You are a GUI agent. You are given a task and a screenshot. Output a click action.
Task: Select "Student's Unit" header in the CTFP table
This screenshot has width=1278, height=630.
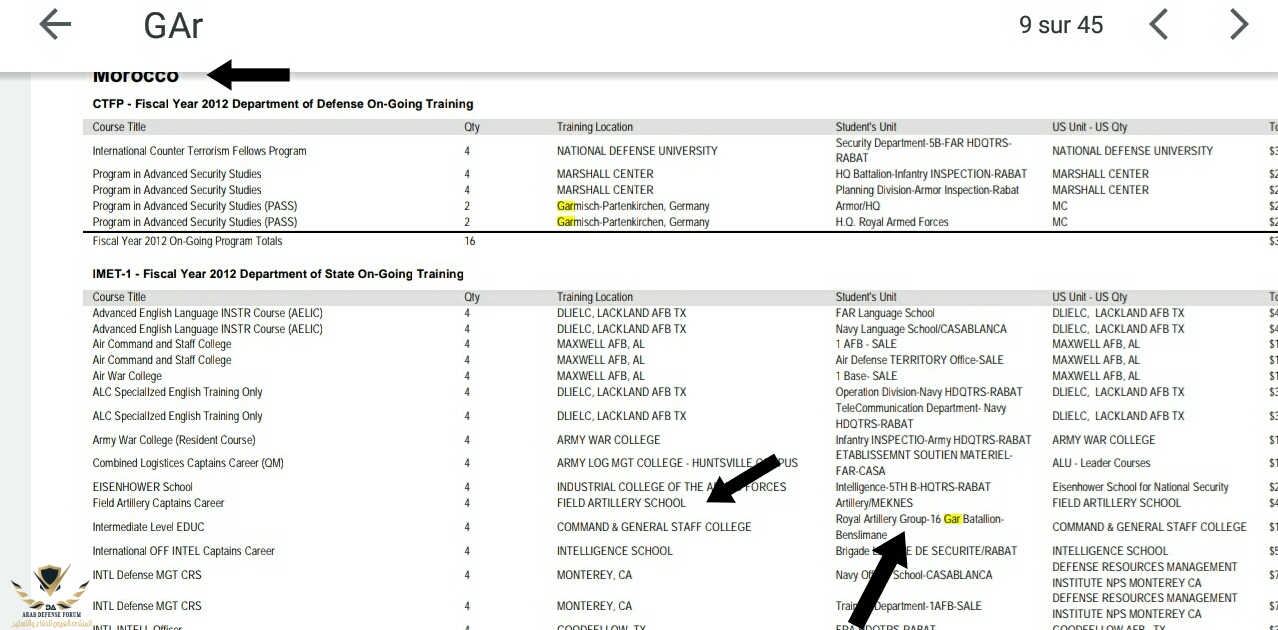866,127
